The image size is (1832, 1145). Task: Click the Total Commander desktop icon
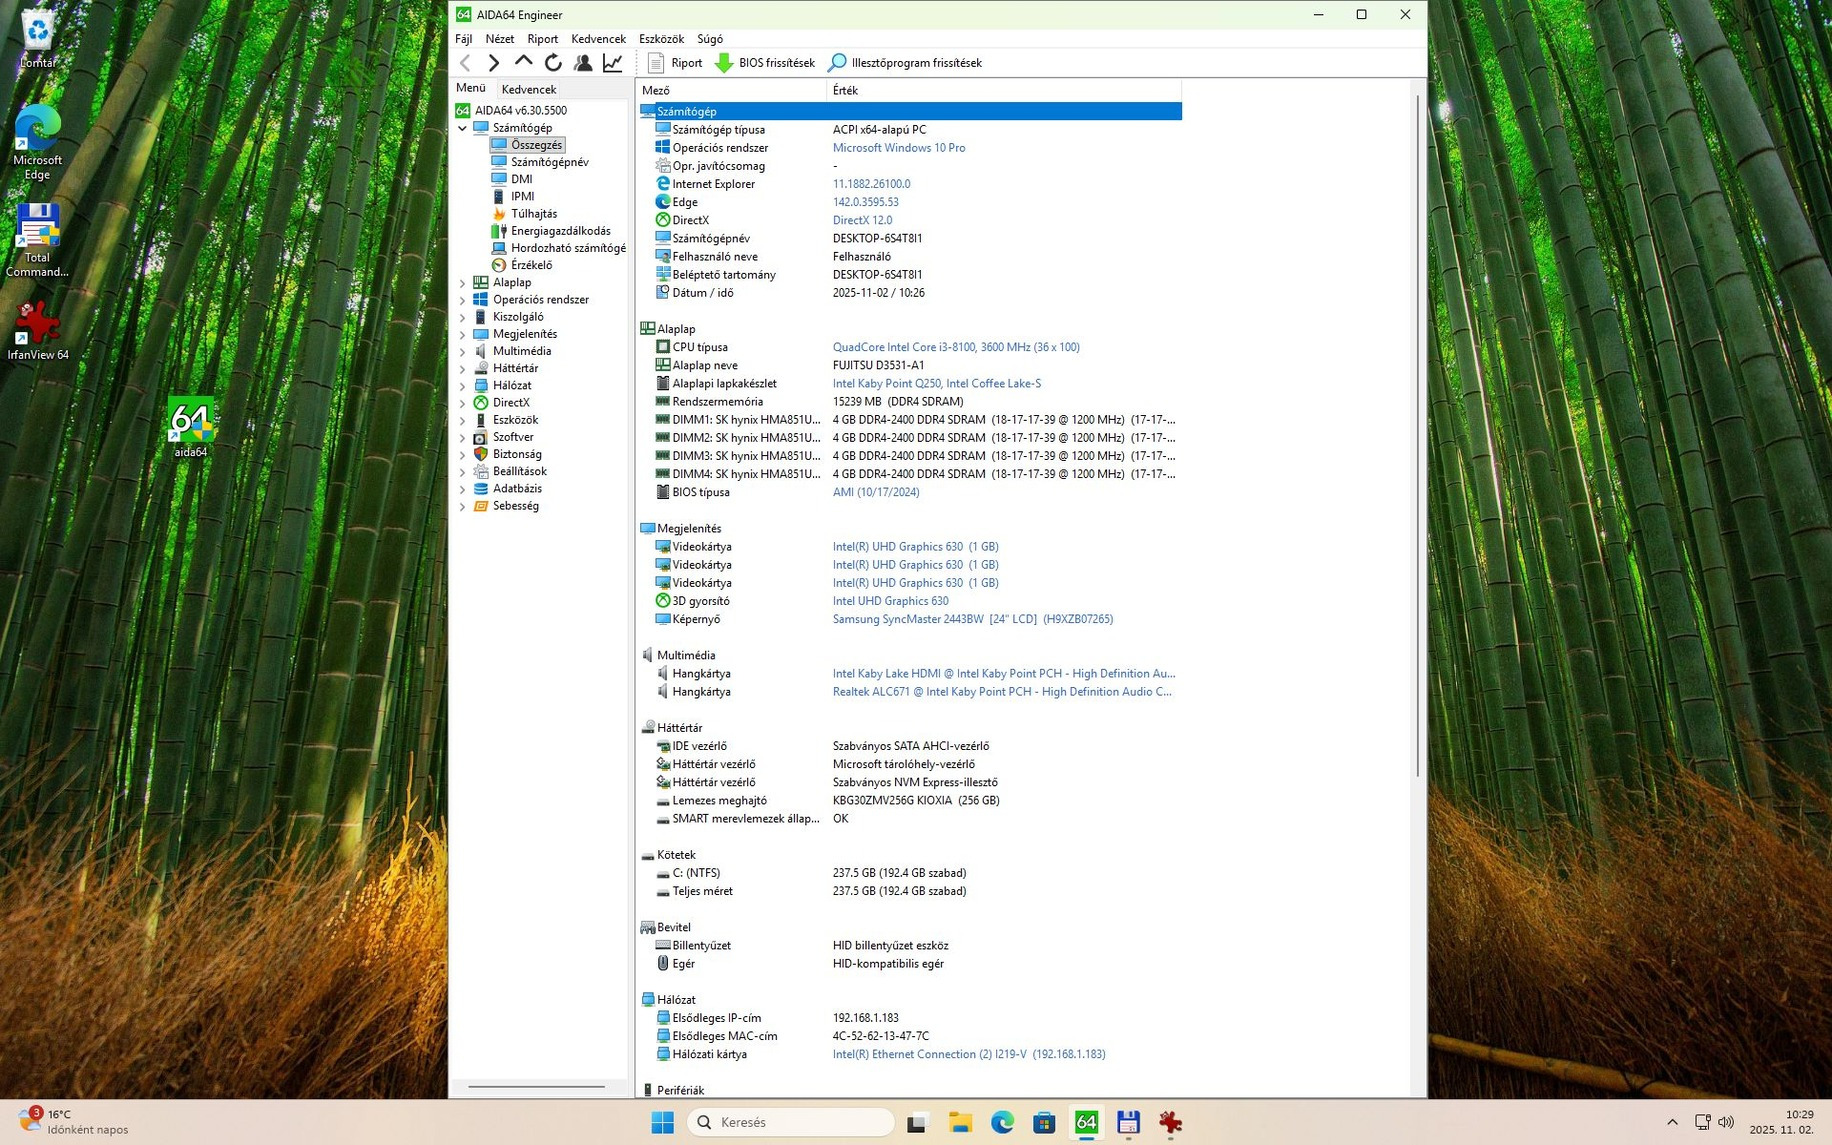(37, 241)
